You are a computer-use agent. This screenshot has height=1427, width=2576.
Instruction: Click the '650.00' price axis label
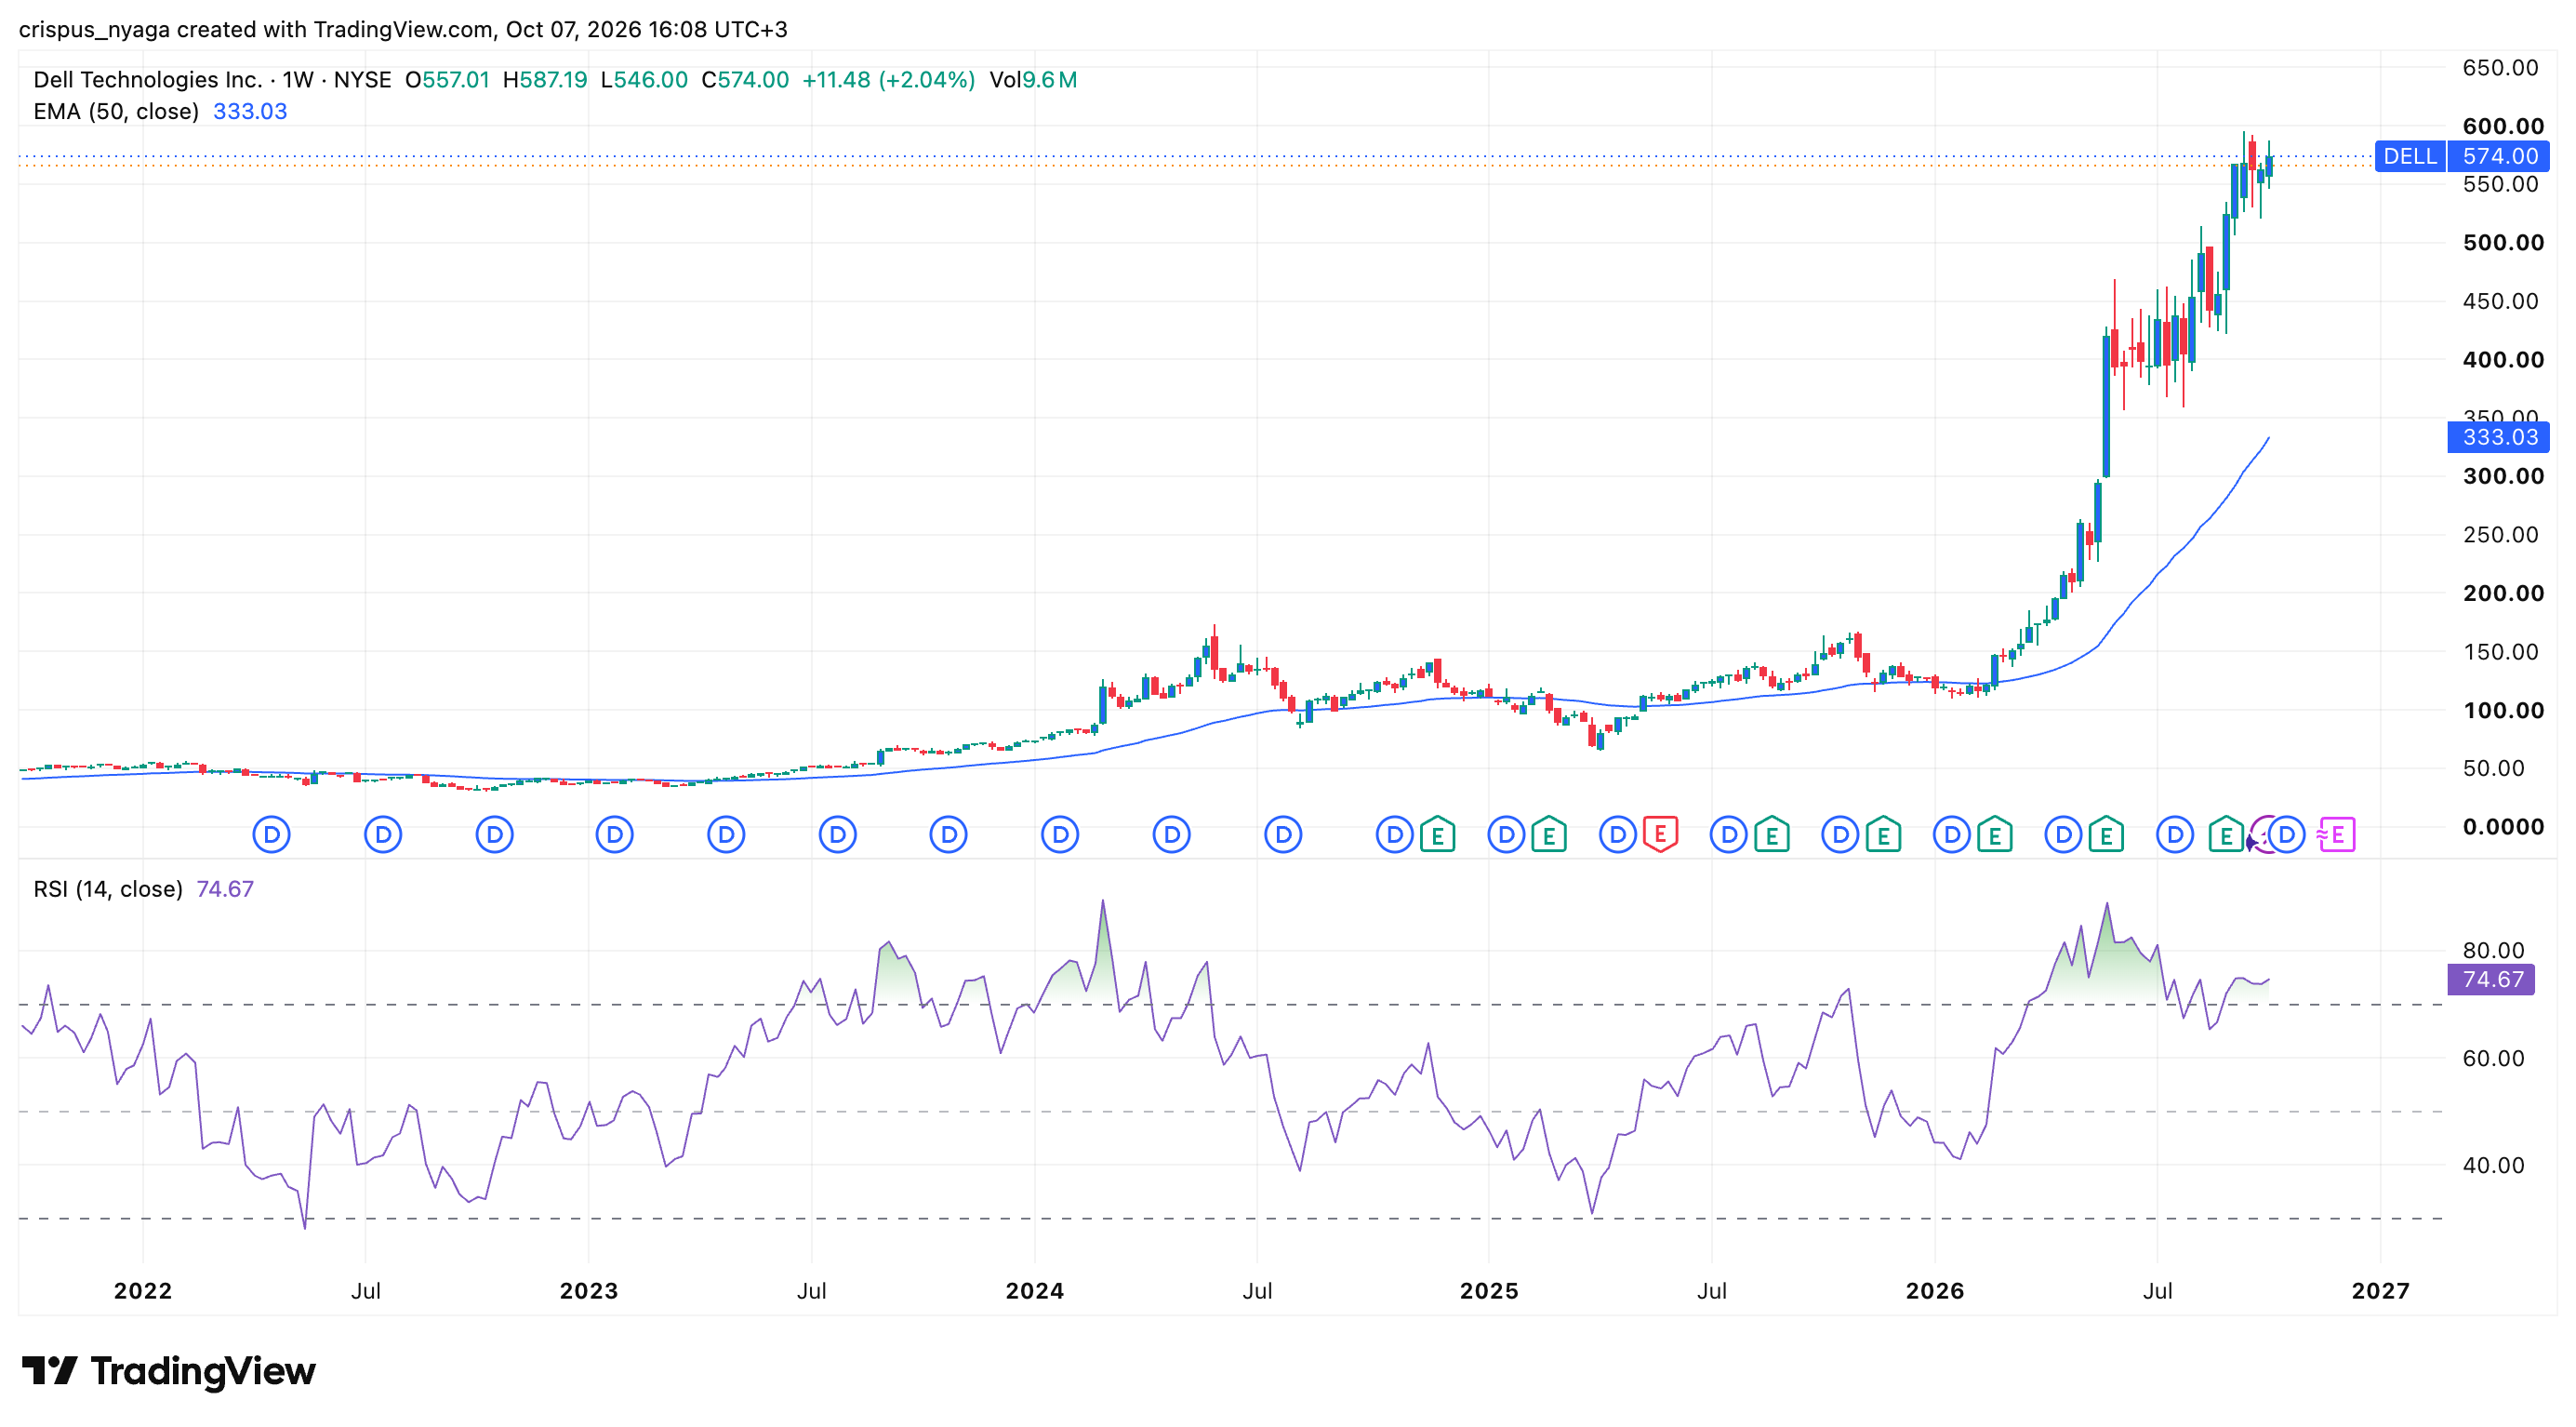[2500, 68]
